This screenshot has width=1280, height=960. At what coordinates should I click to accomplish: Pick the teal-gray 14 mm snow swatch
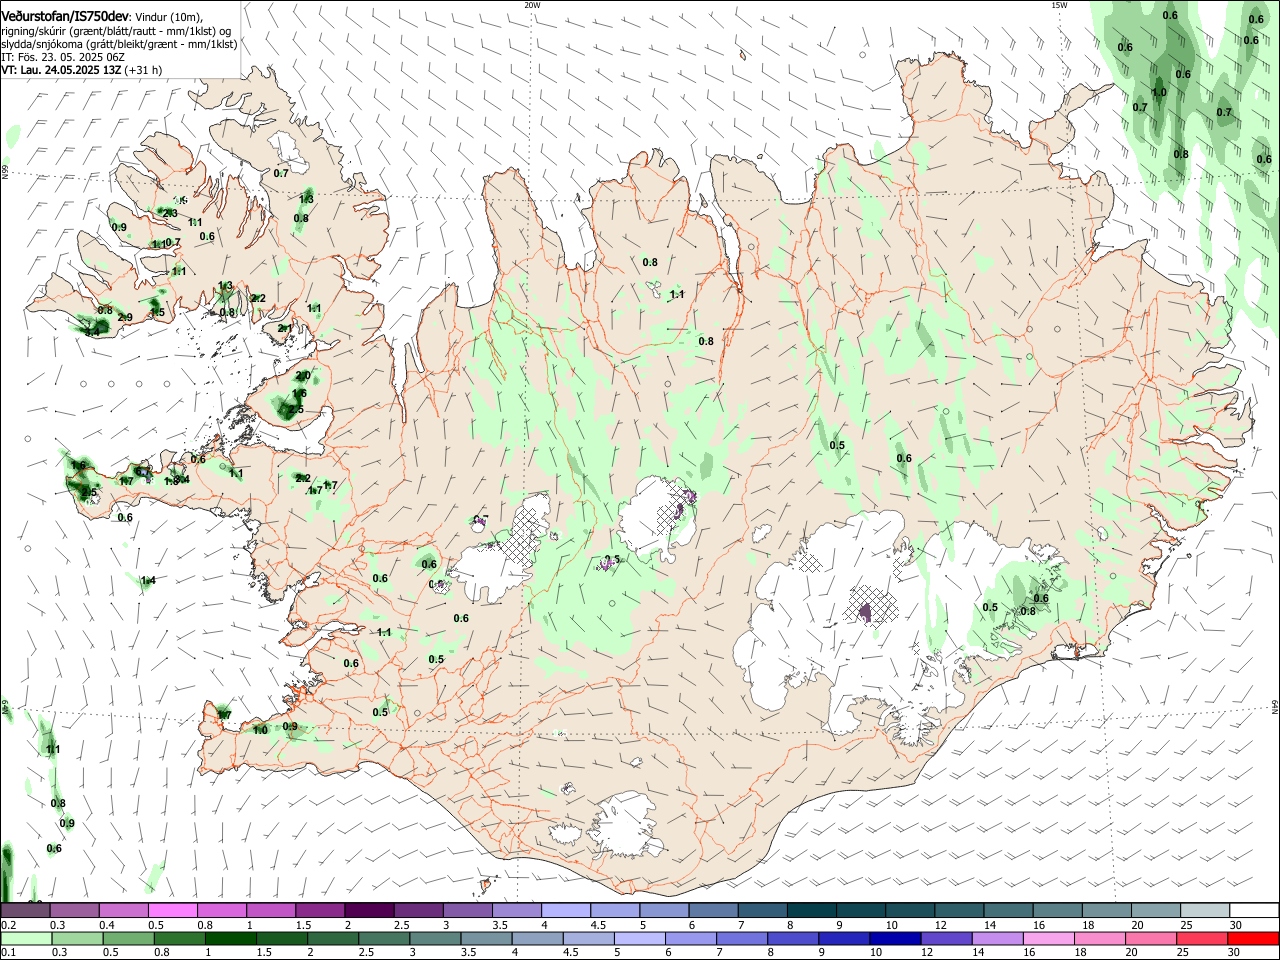coord(1006,910)
